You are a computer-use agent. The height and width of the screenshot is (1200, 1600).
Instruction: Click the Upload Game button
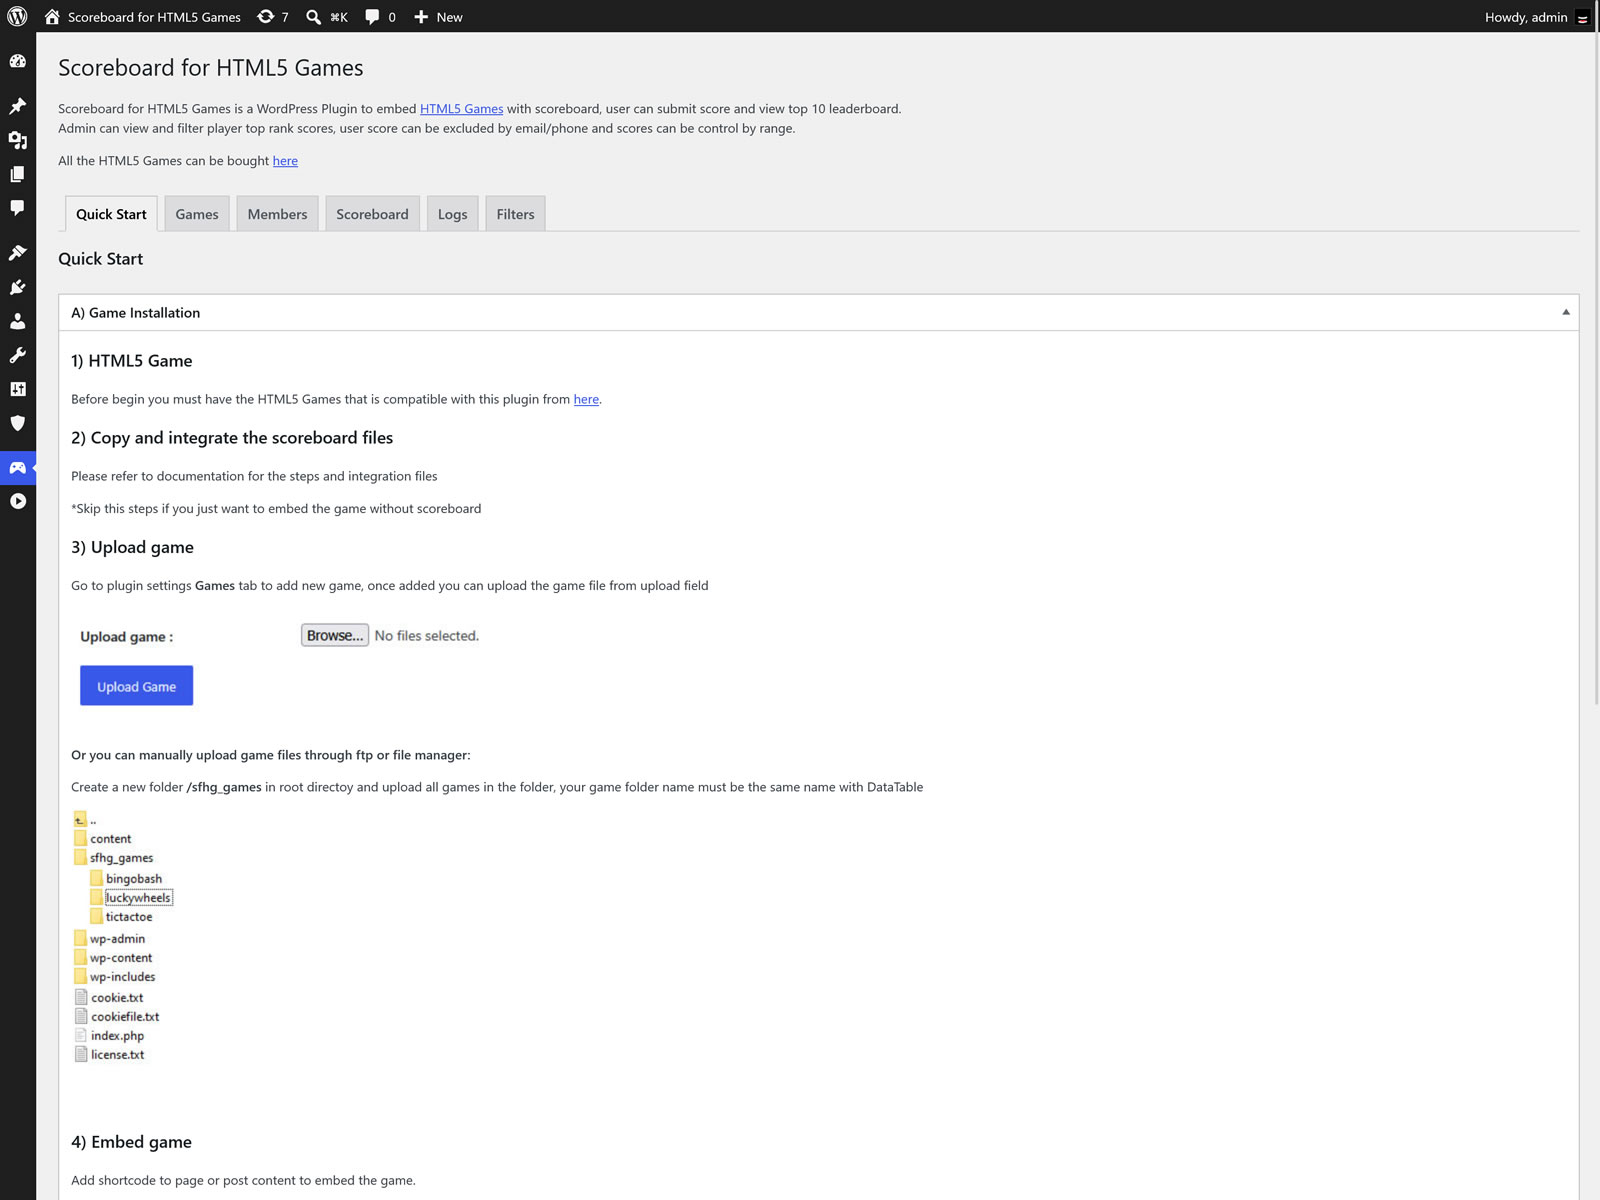(x=136, y=686)
